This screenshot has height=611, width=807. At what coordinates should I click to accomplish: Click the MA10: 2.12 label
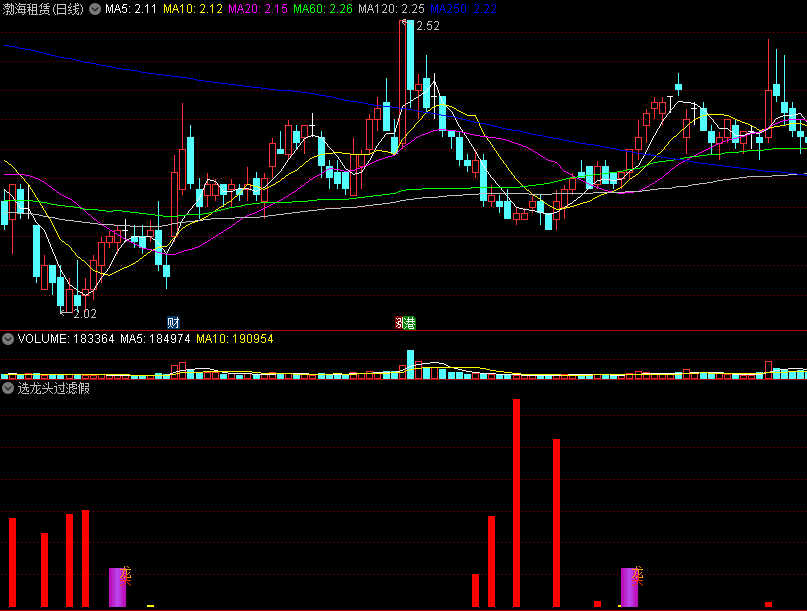192,9
